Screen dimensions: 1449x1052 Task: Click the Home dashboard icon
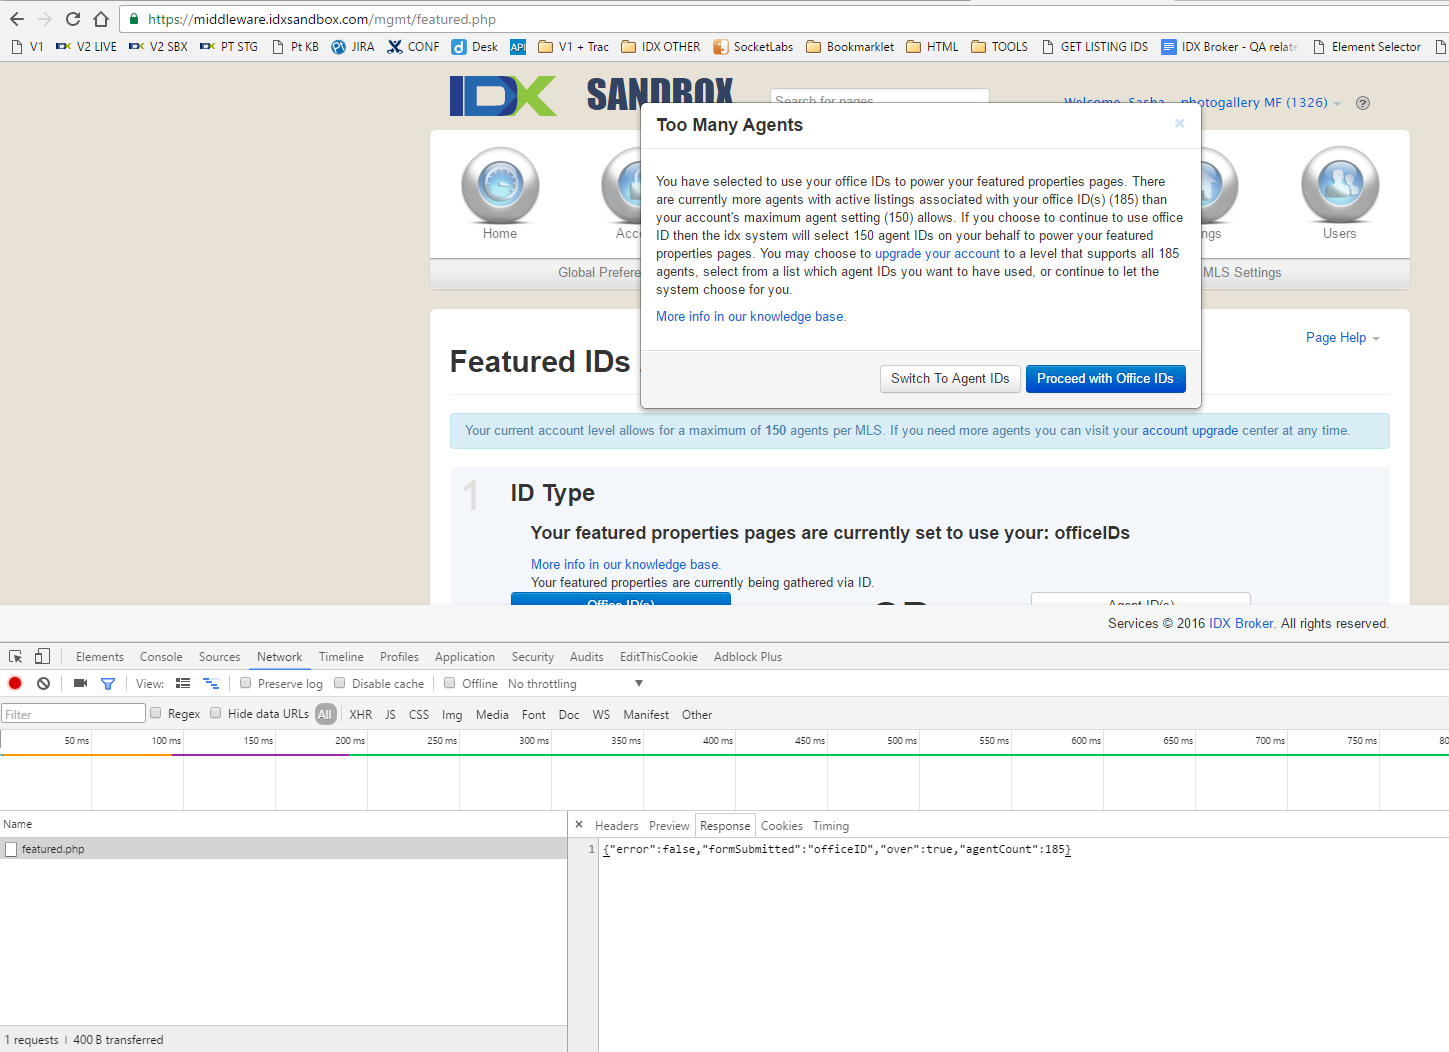(500, 185)
